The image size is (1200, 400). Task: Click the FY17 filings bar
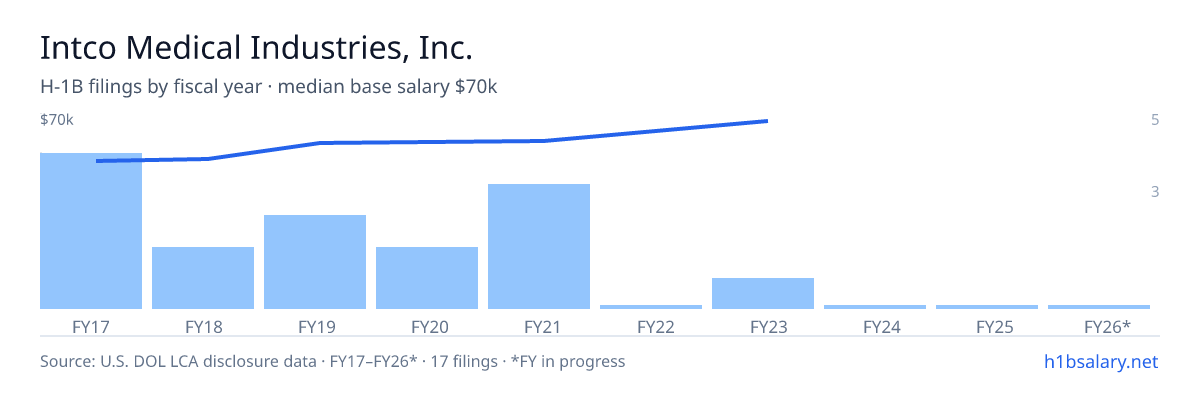[91, 231]
